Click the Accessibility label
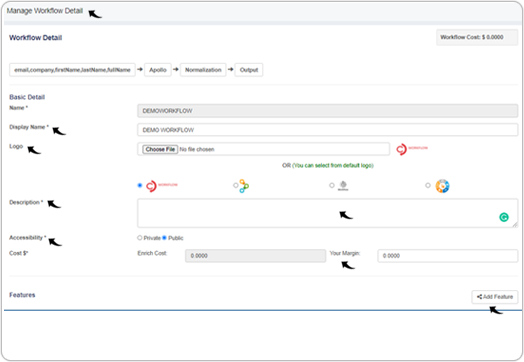This screenshot has width=524, height=362. (x=28, y=238)
